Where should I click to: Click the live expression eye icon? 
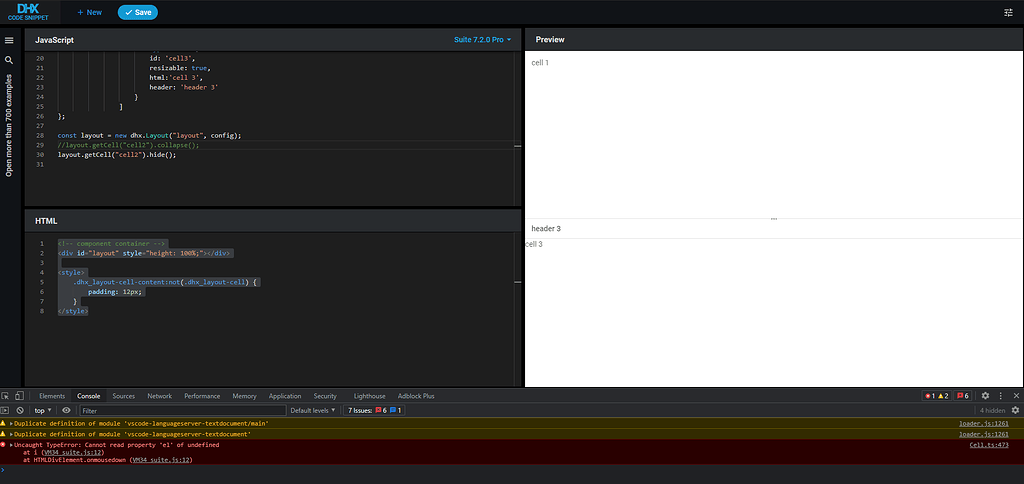[66, 410]
